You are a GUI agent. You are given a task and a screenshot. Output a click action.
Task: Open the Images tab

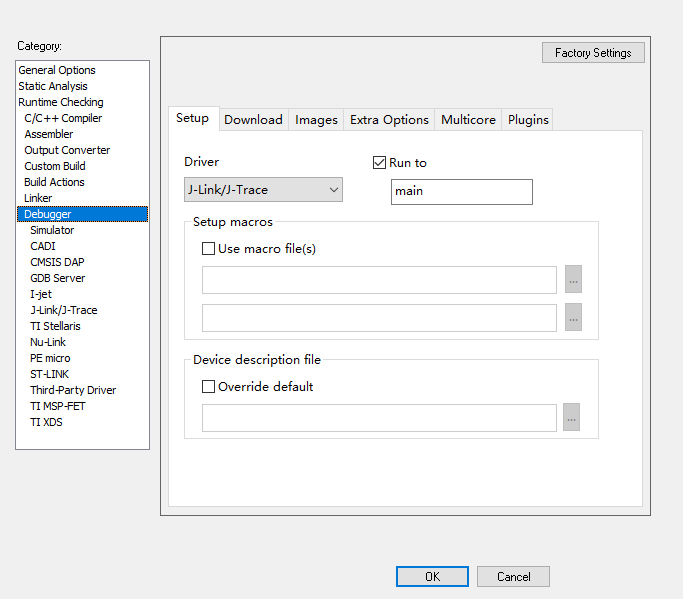pyautogui.click(x=316, y=120)
